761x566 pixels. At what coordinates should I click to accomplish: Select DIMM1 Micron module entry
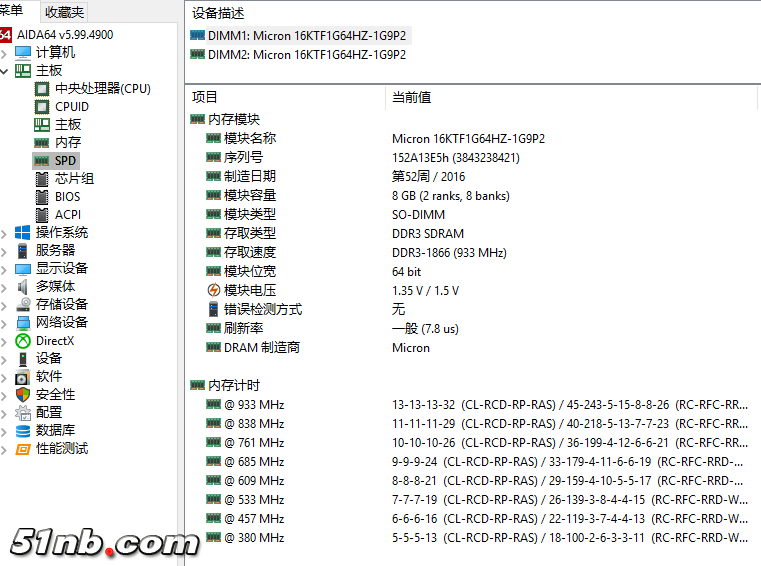[298, 35]
